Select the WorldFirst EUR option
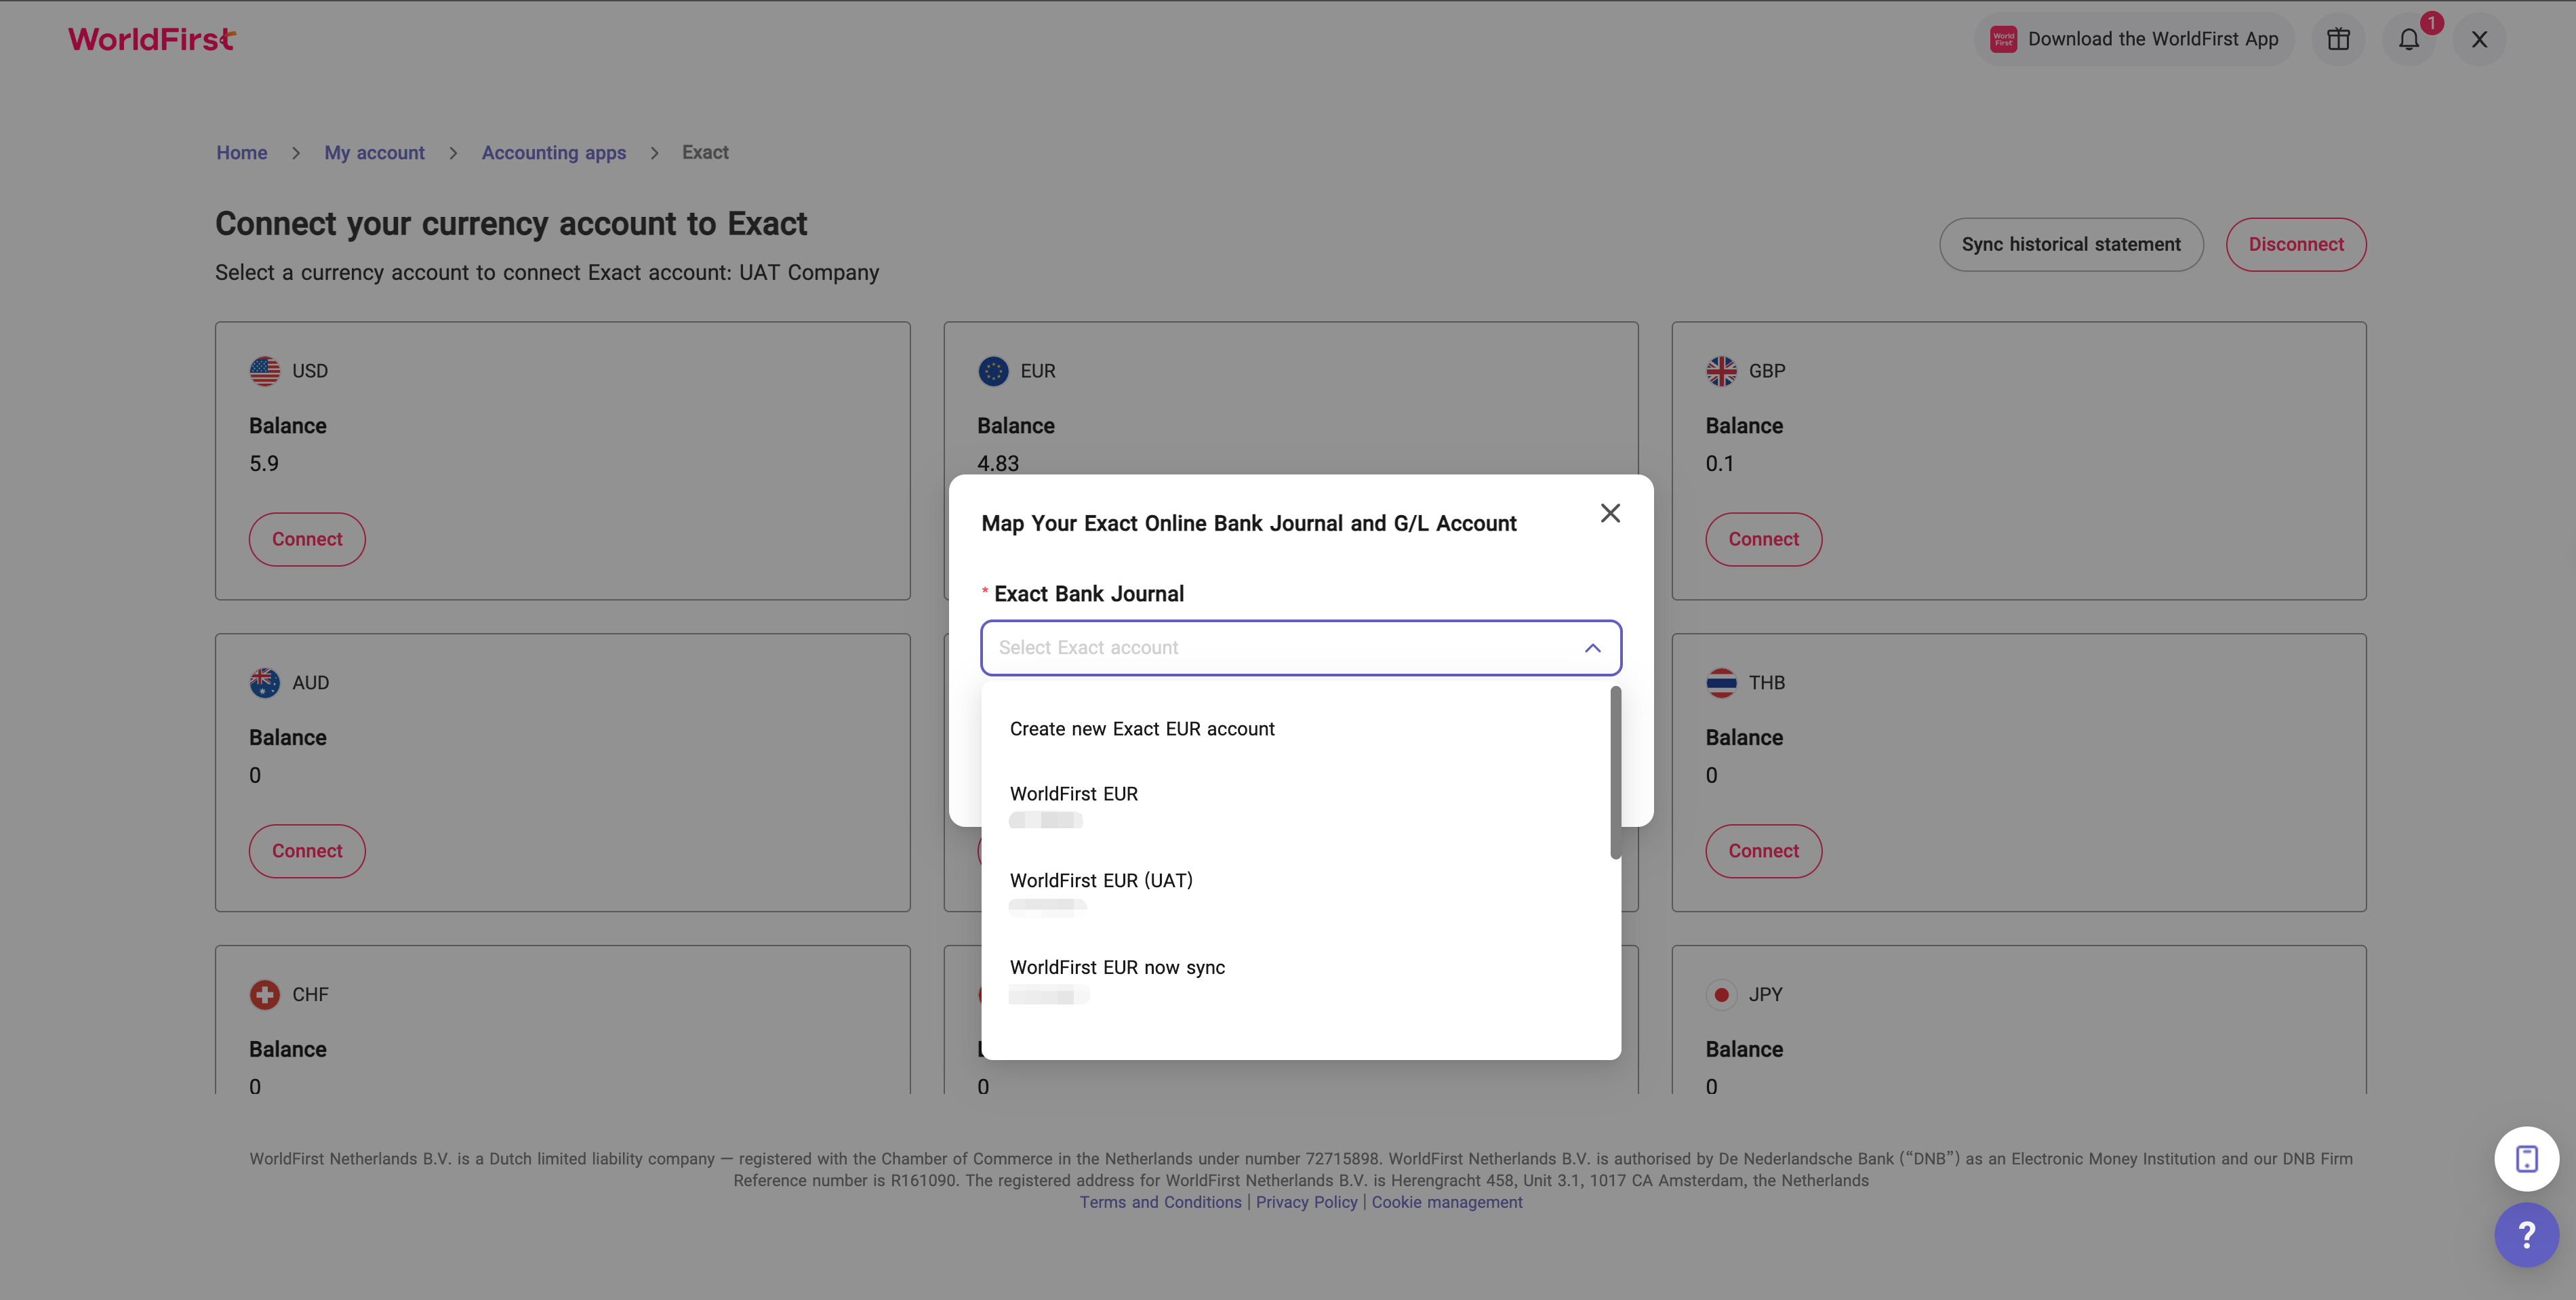2576x1300 pixels. 1073,794
